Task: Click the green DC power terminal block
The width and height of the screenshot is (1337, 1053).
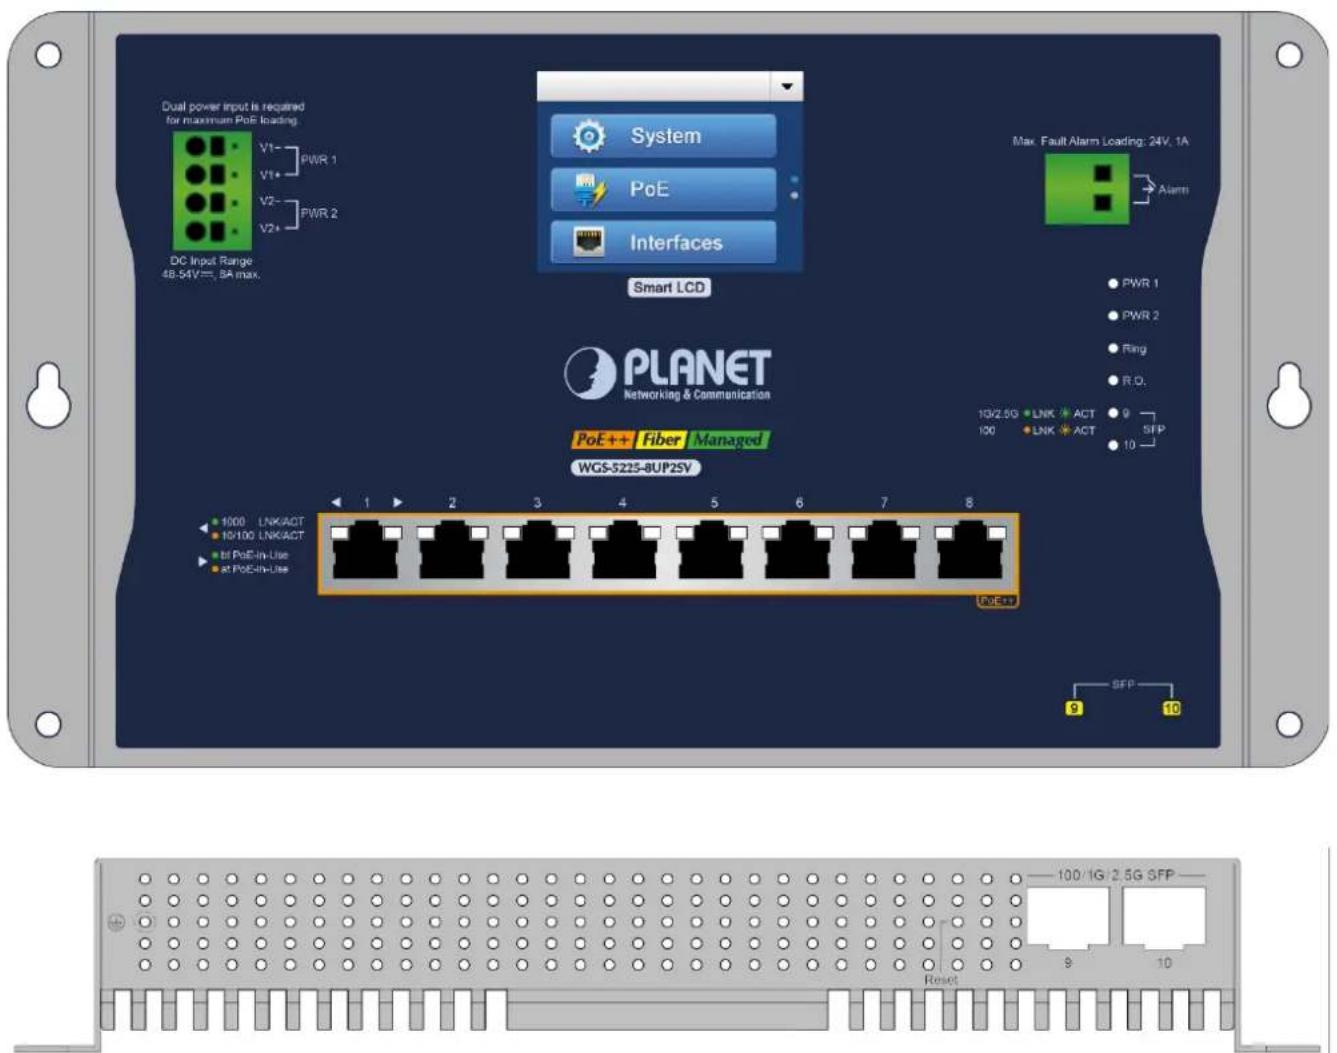Action: point(211,190)
